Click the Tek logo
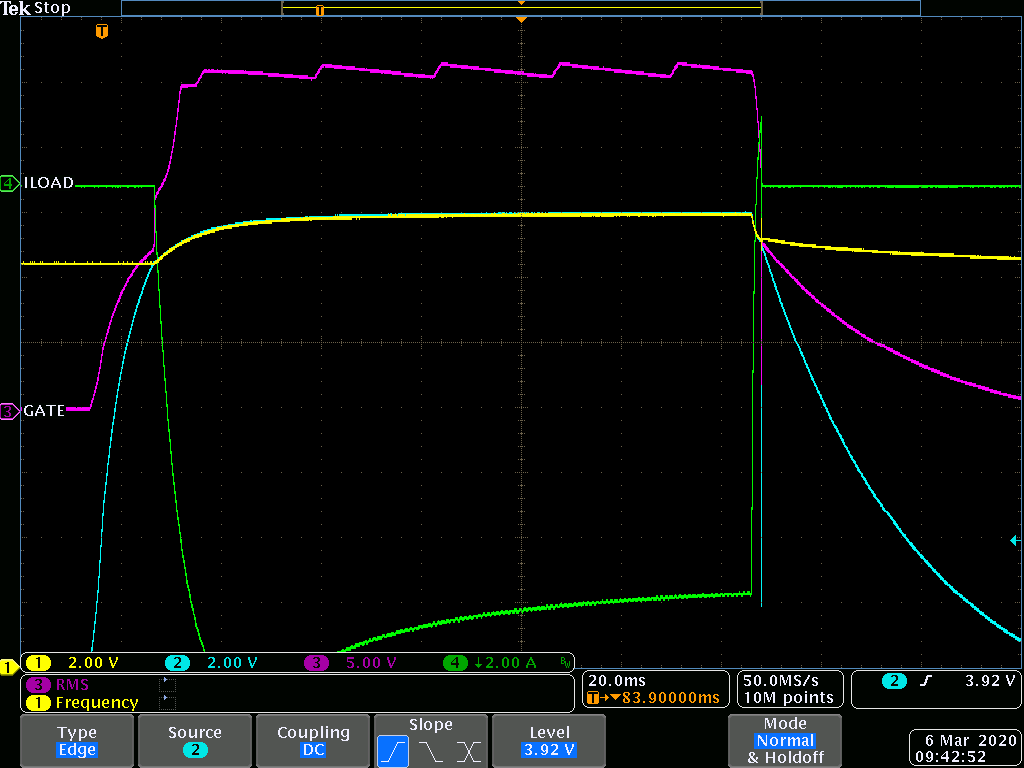This screenshot has width=1024, height=768. point(16,9)
